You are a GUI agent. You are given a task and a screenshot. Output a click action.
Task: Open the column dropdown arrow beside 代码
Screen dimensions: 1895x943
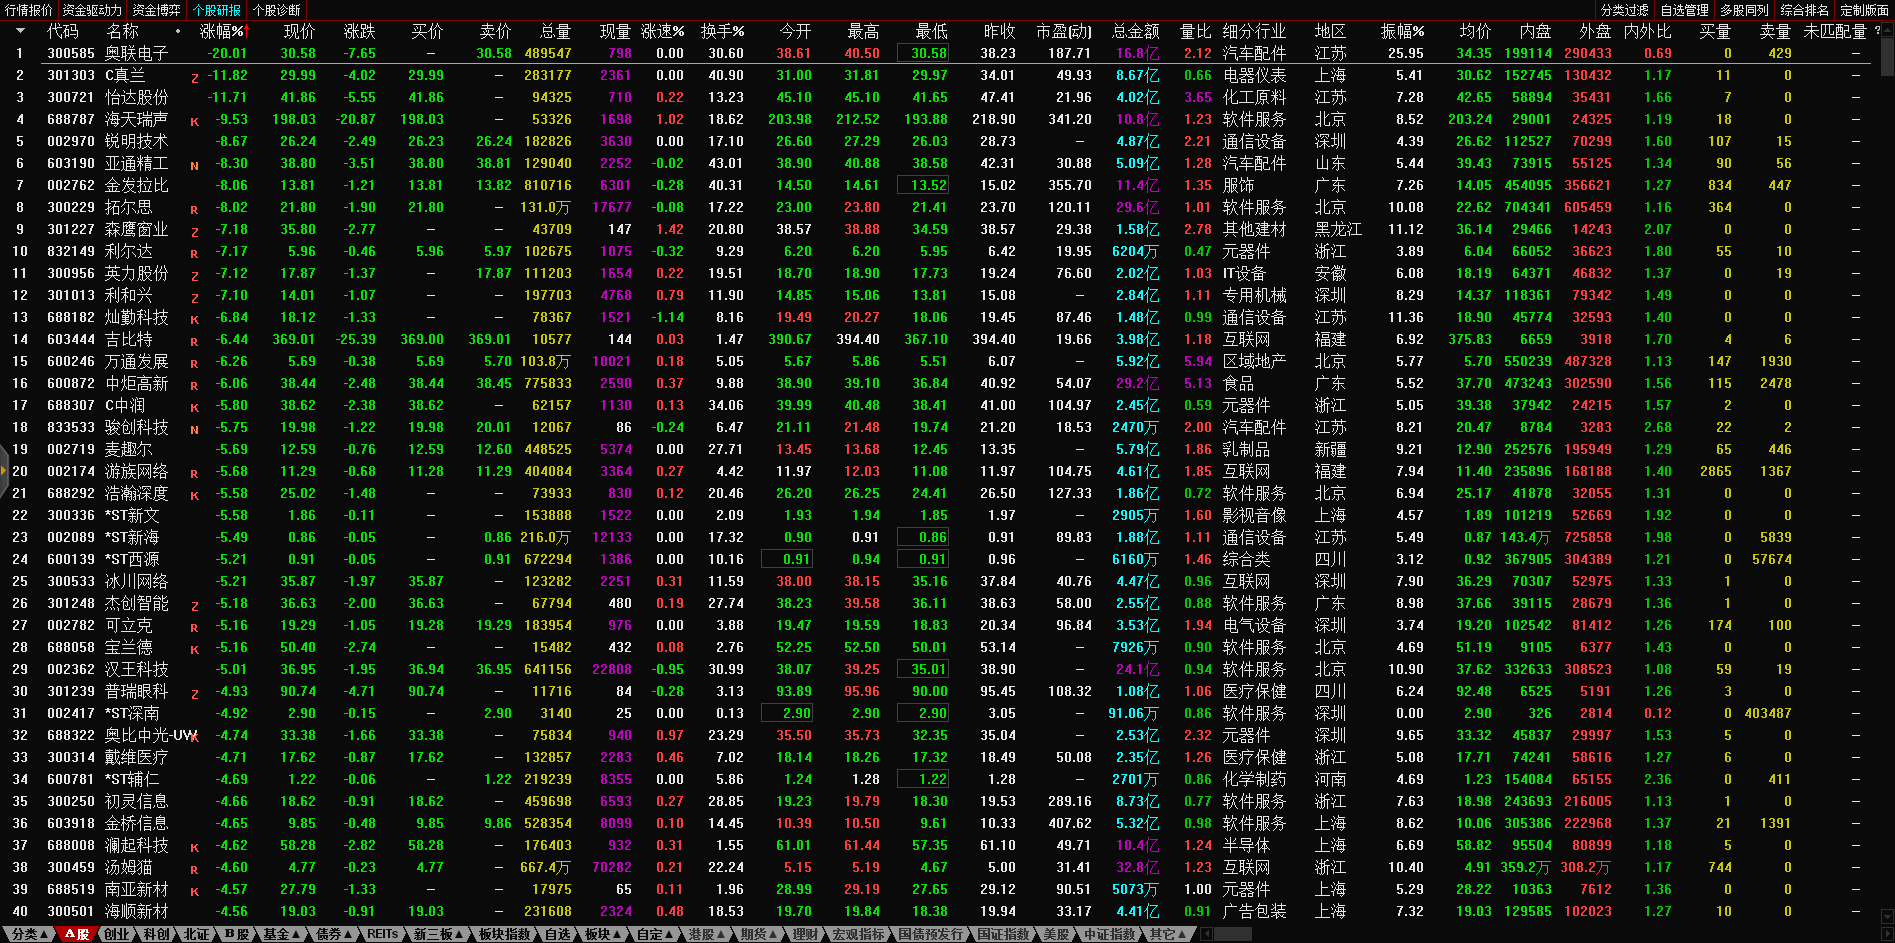[21, 31]
